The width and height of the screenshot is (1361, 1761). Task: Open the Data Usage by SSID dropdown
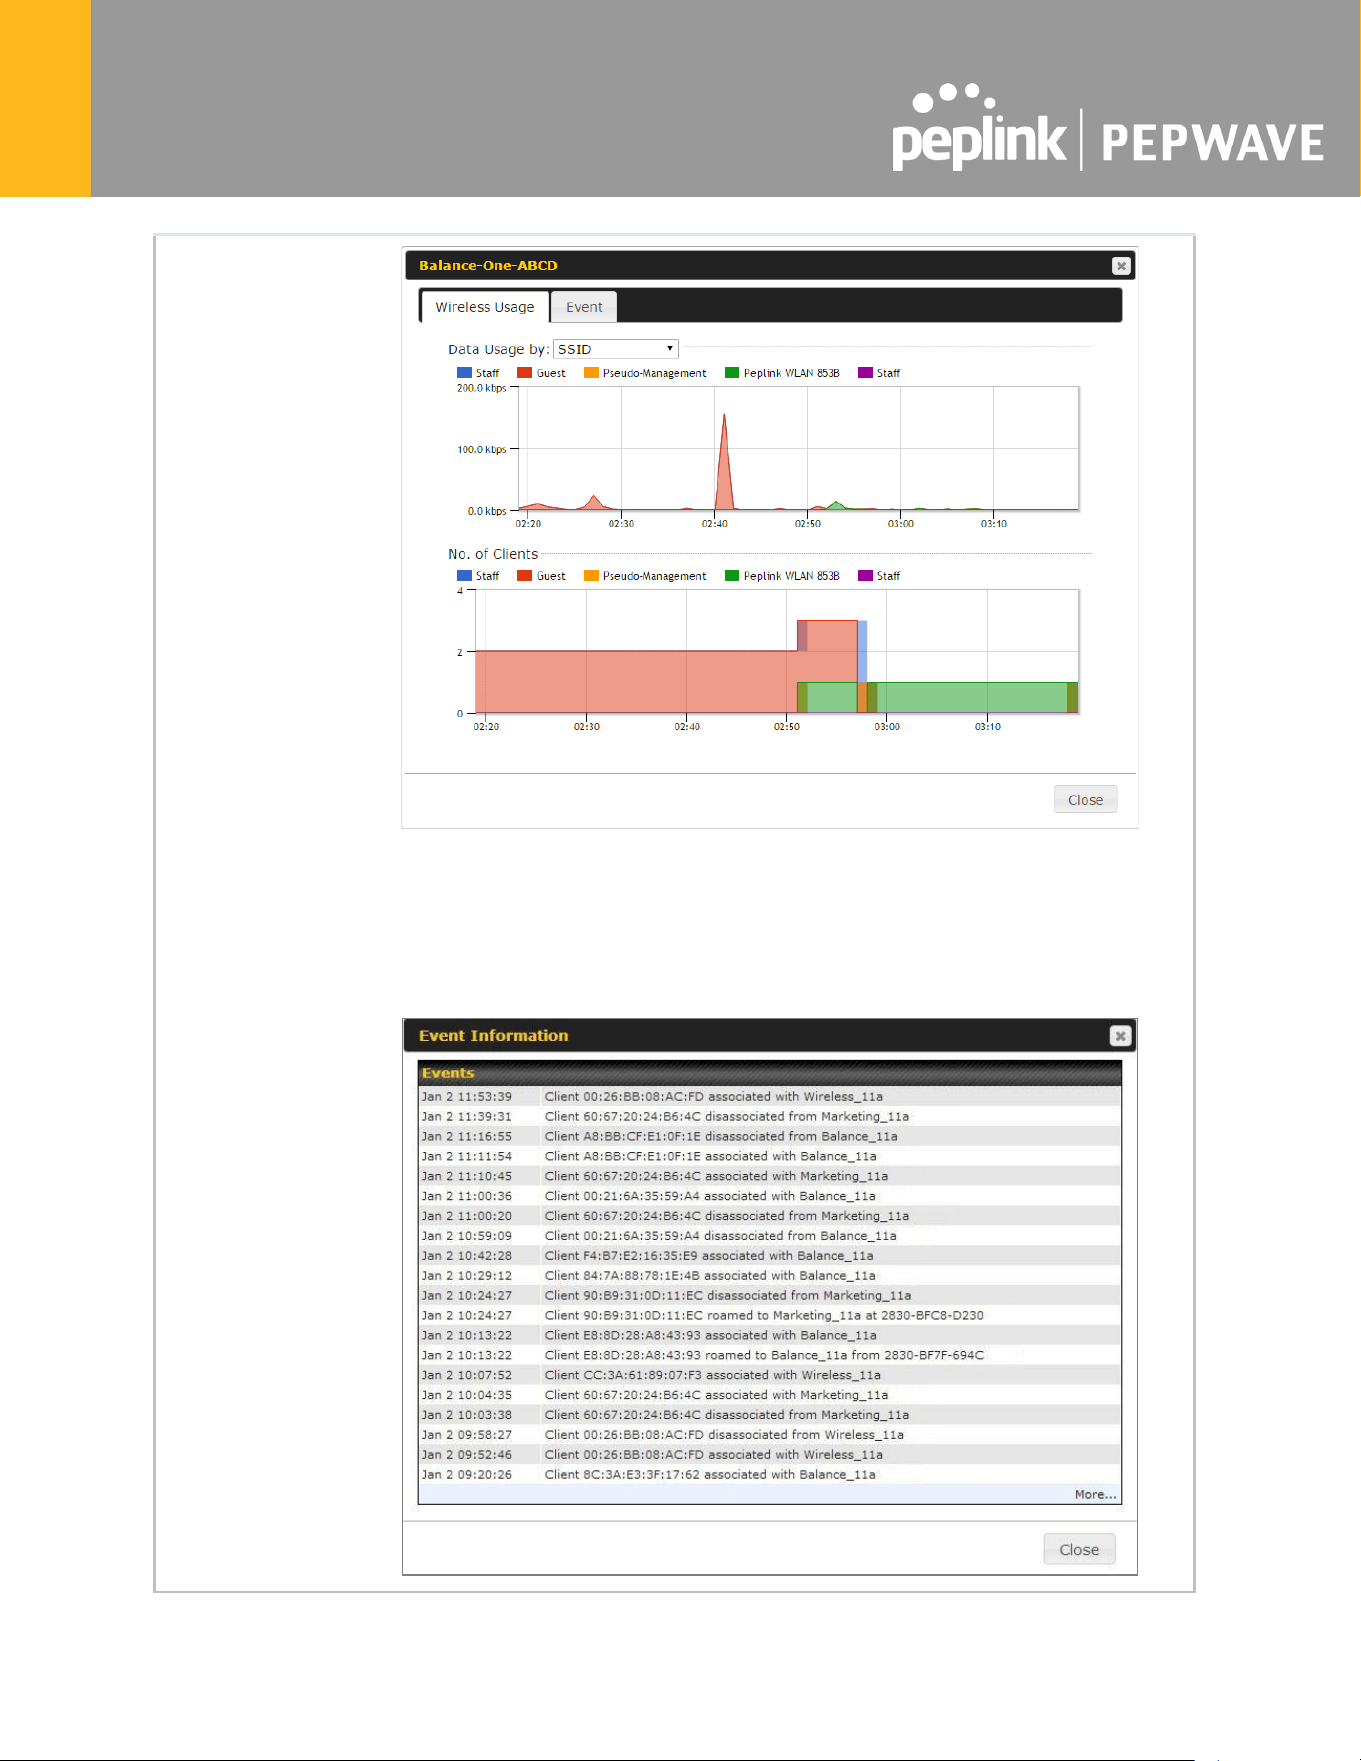[616, 349]
